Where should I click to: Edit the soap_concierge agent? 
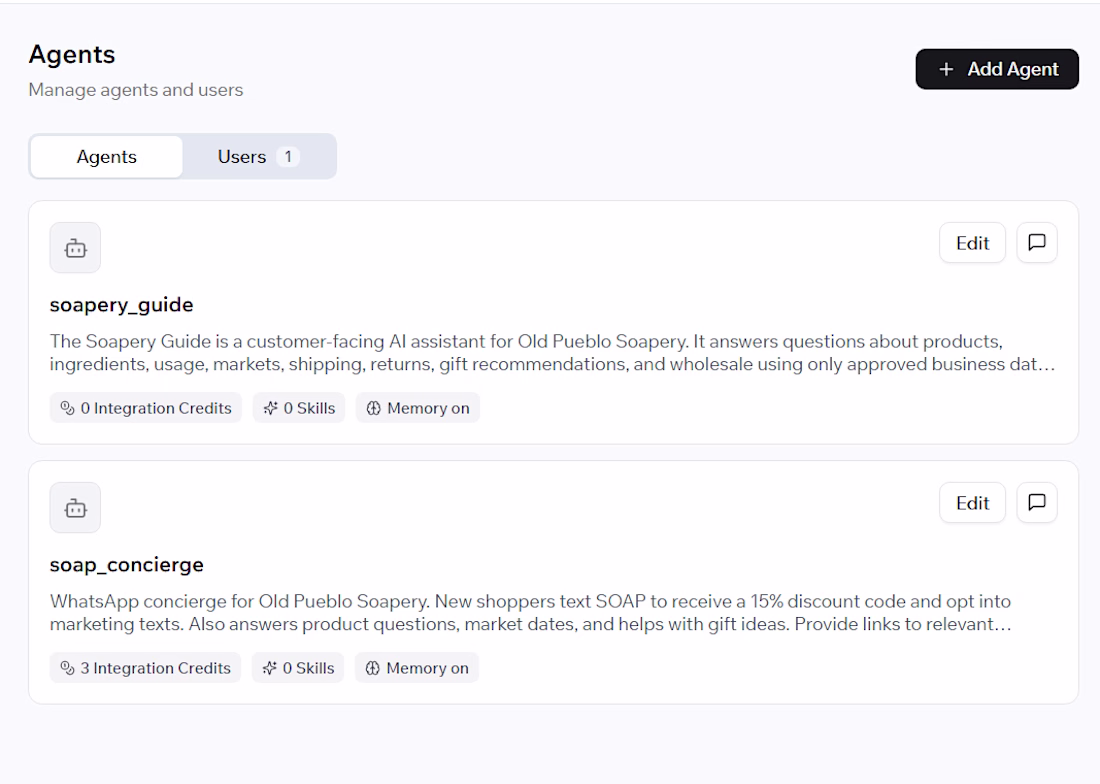(972, 503)
